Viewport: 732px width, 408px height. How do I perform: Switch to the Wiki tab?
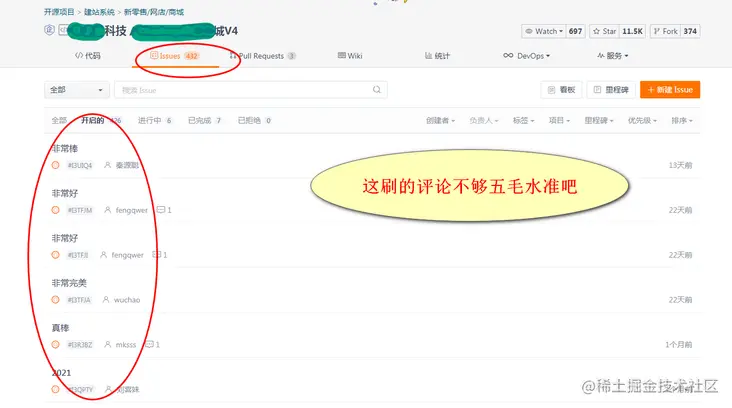coord(350,56)
